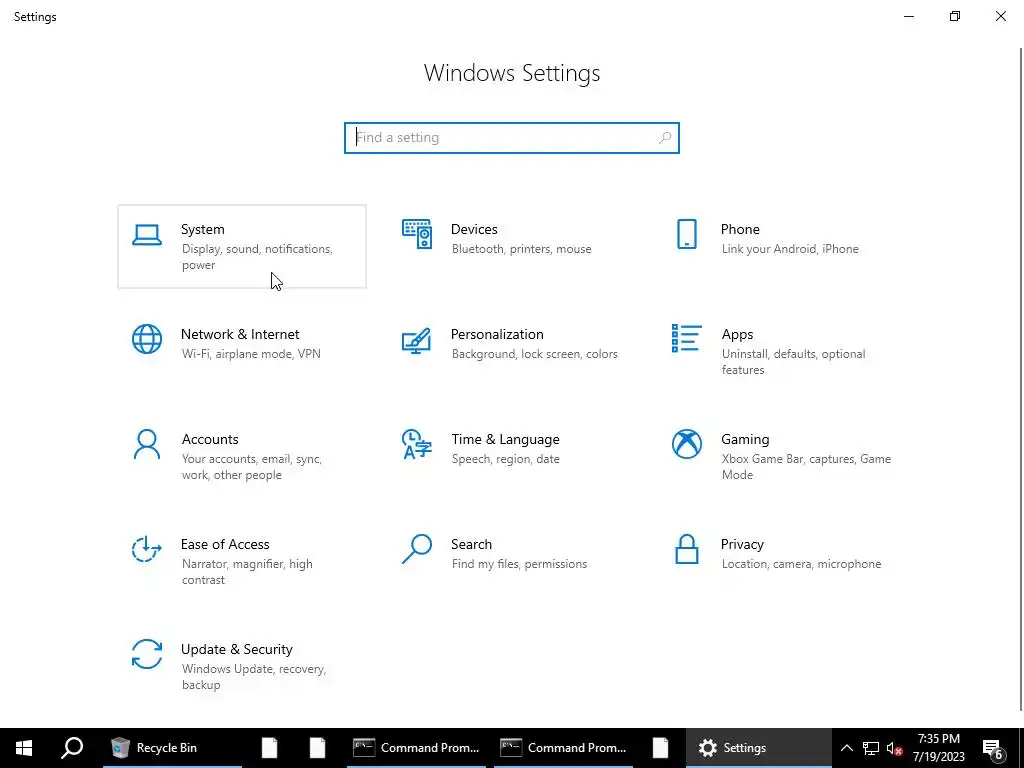Click the magnifier icon inside the search box
This screenshot has height=768, width=1024.
665,138
